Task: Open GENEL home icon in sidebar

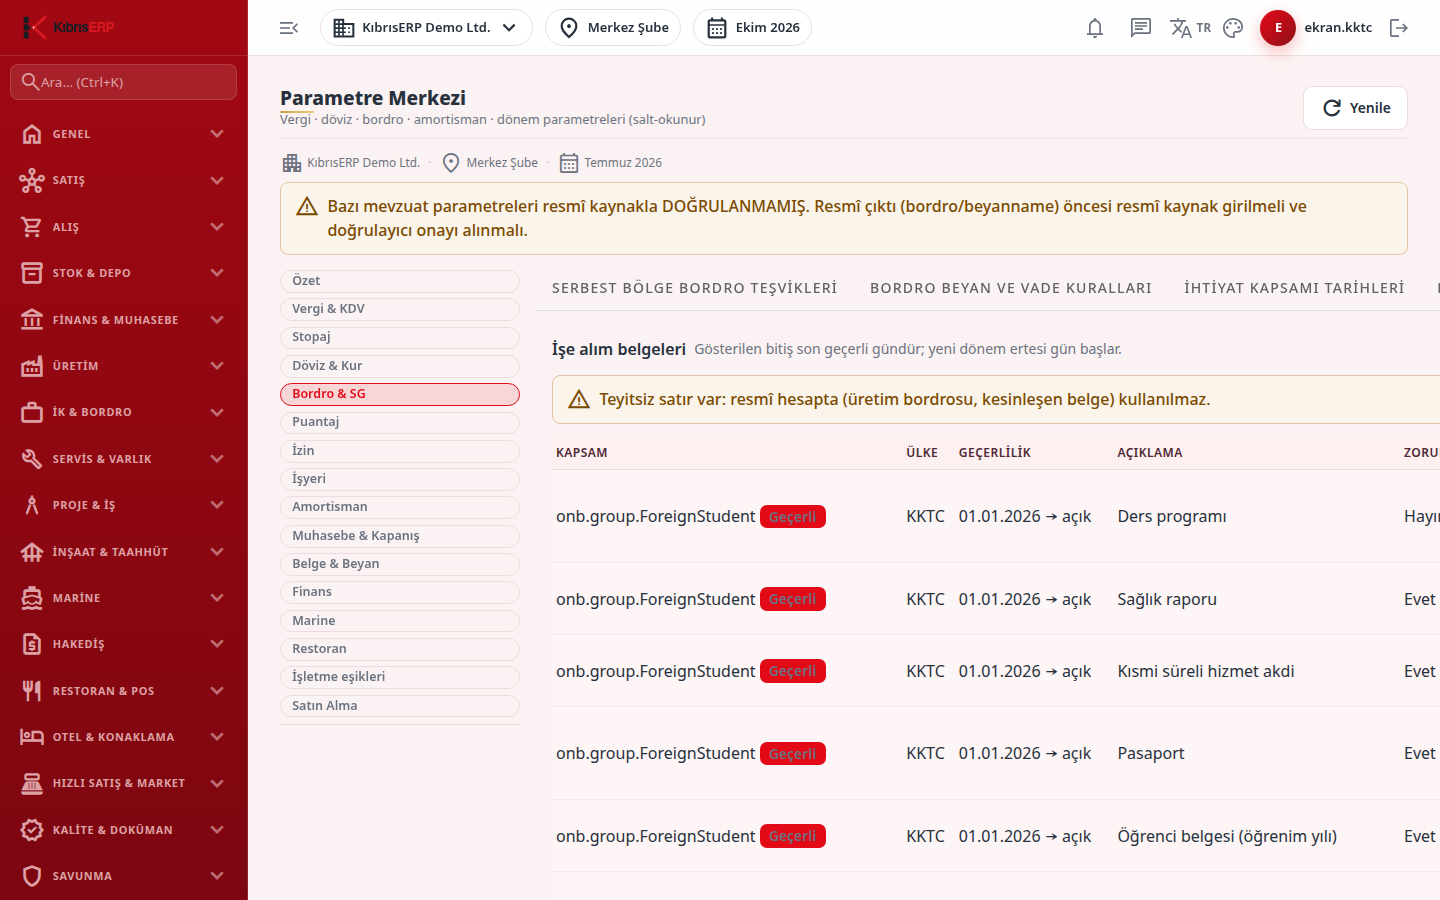Action: click(32, 134)
